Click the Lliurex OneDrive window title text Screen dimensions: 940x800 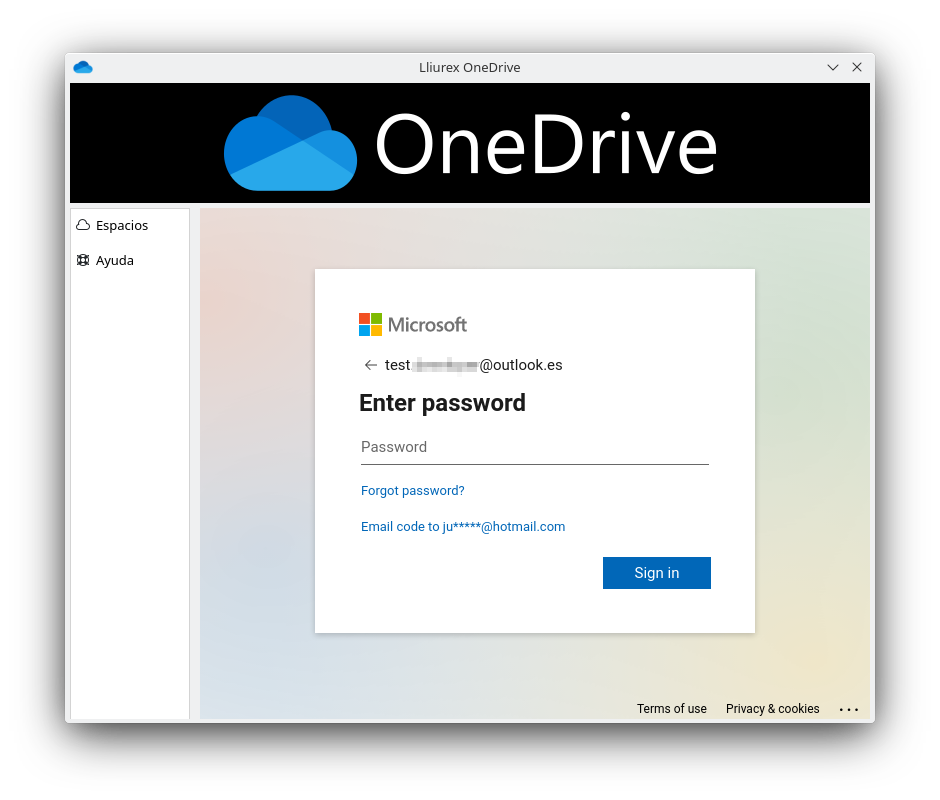click(x=469, y=67)
